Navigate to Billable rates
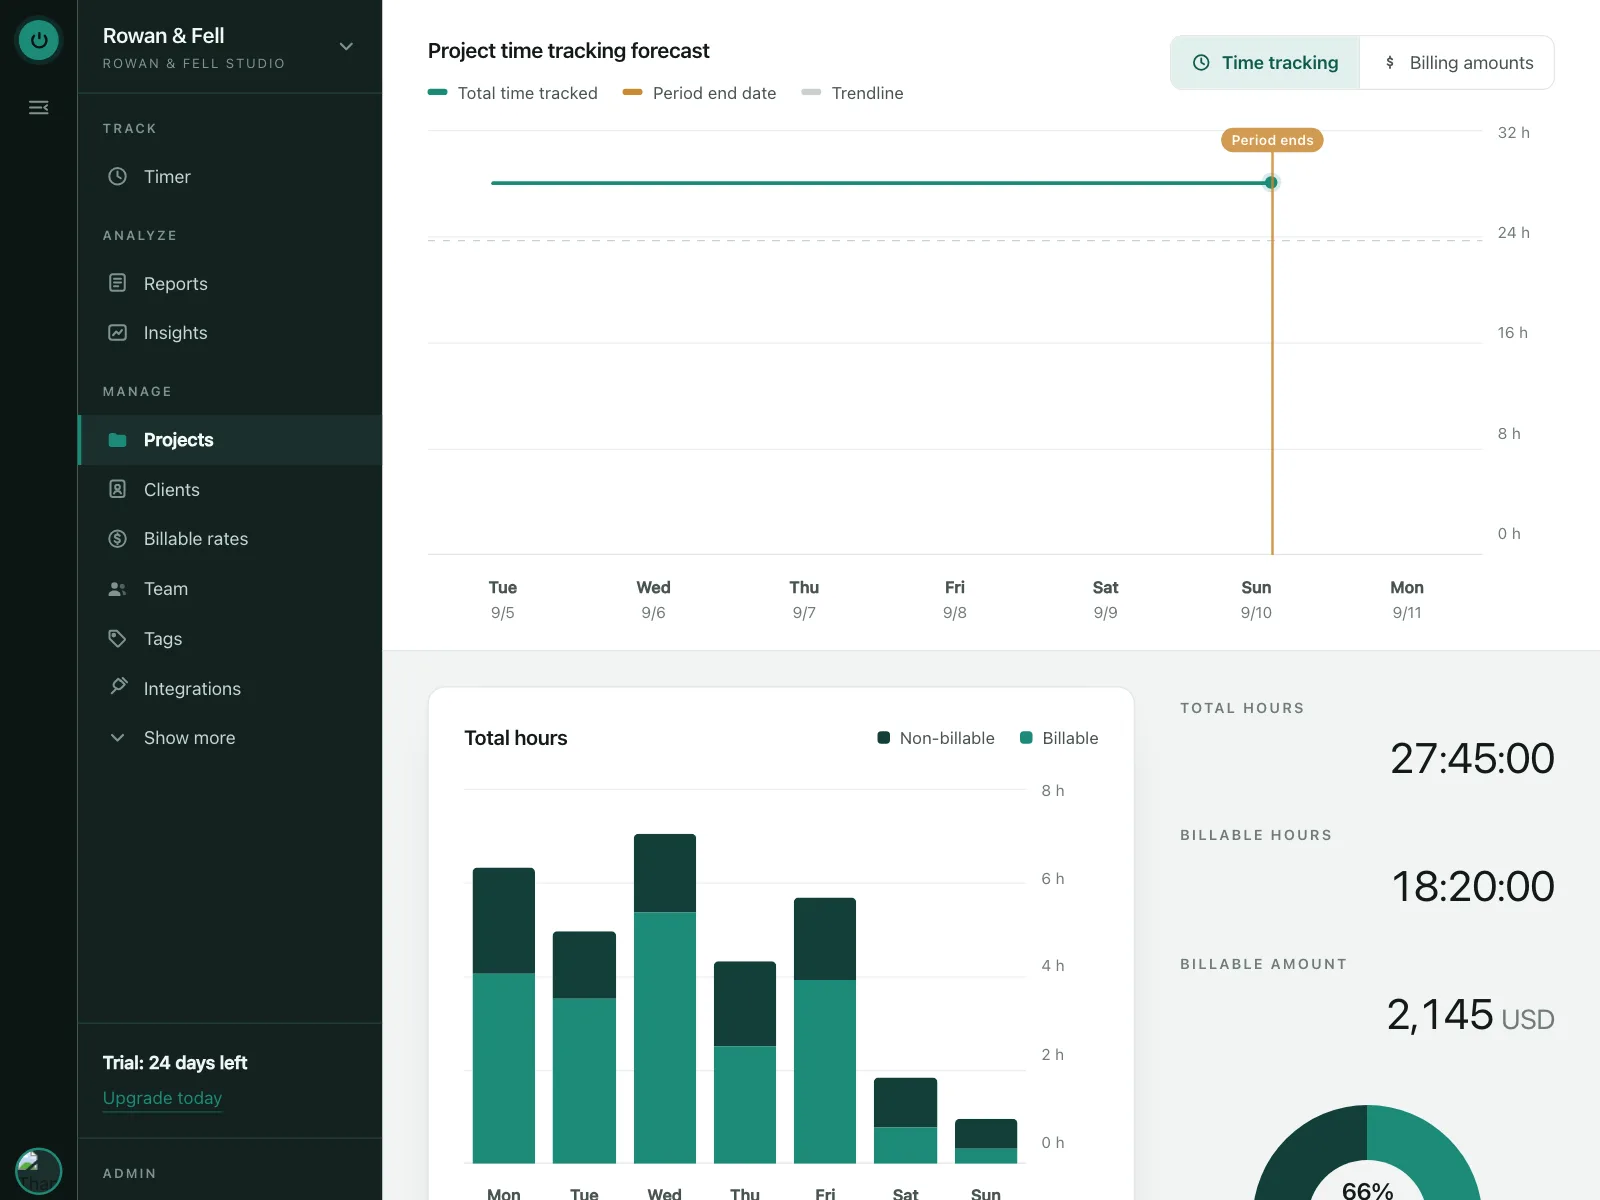The width and height of the screenshot is (1600, 1200). (x=230, y=539)
